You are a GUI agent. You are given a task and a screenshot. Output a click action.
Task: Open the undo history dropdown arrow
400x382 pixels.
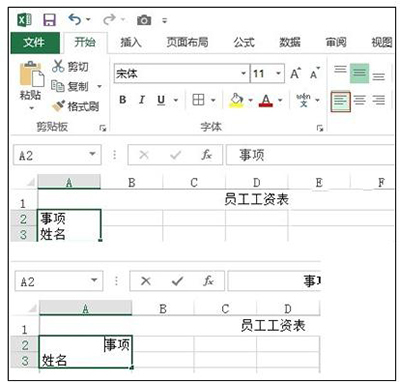(x=88, y=20)
